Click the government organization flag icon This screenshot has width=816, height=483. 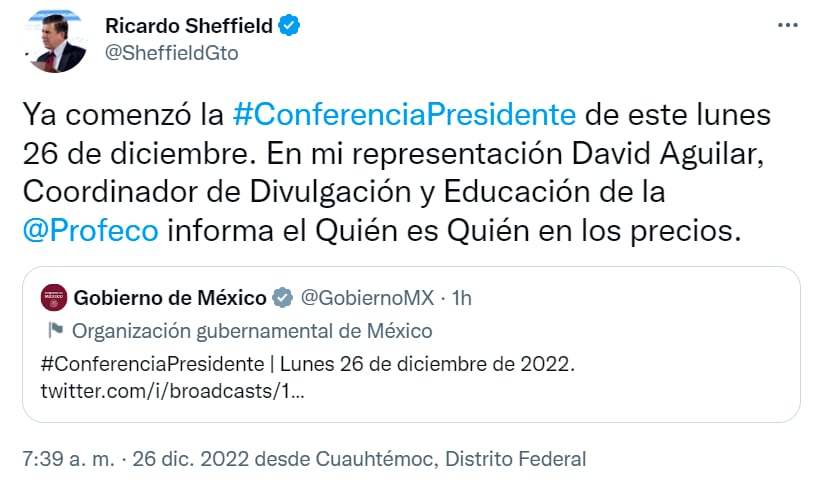click(x=55, y=331)
